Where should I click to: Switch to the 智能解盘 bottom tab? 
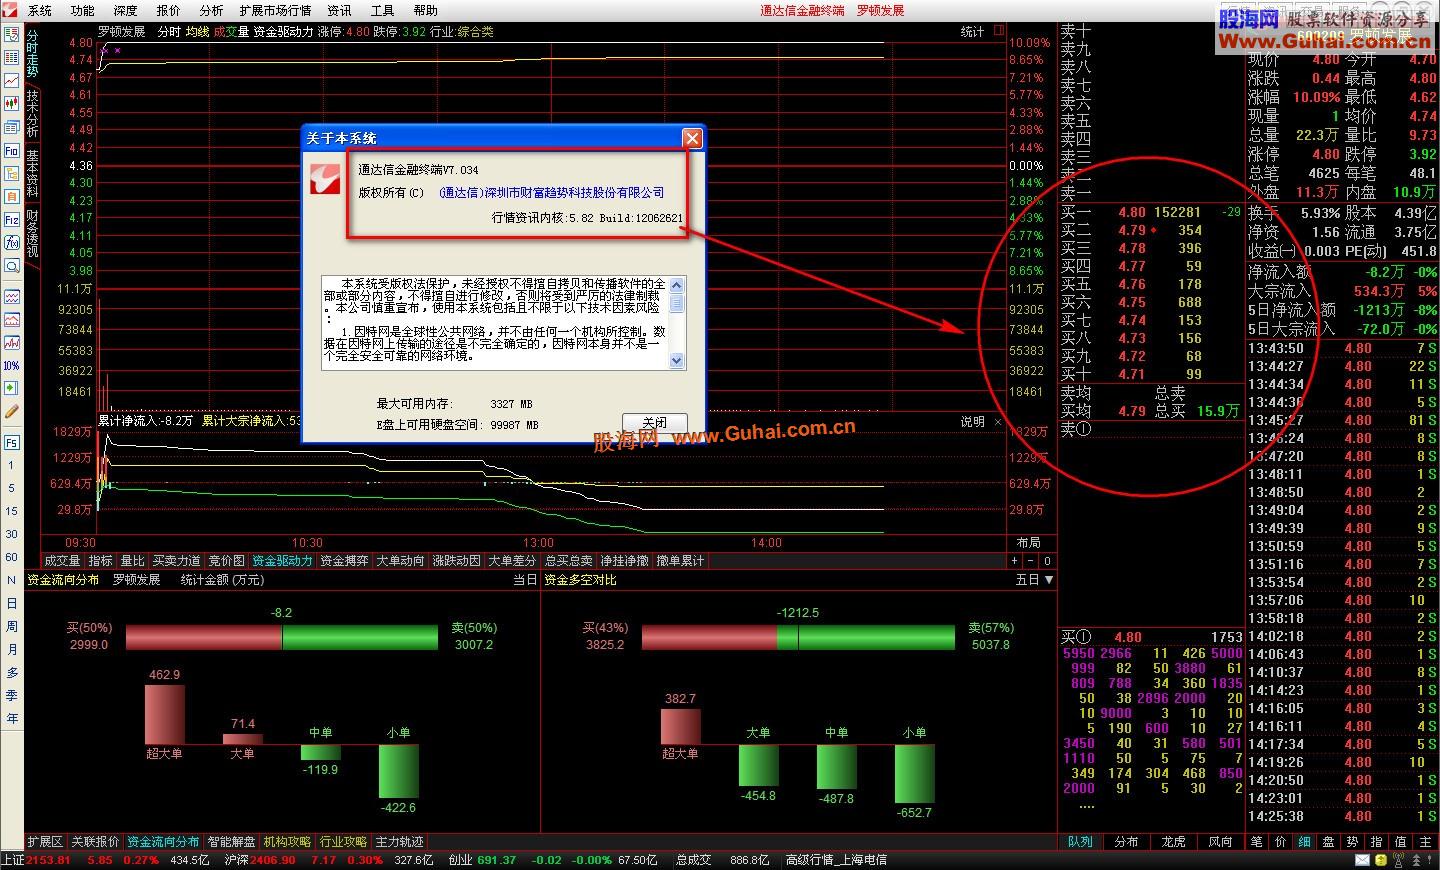(231, 842)
